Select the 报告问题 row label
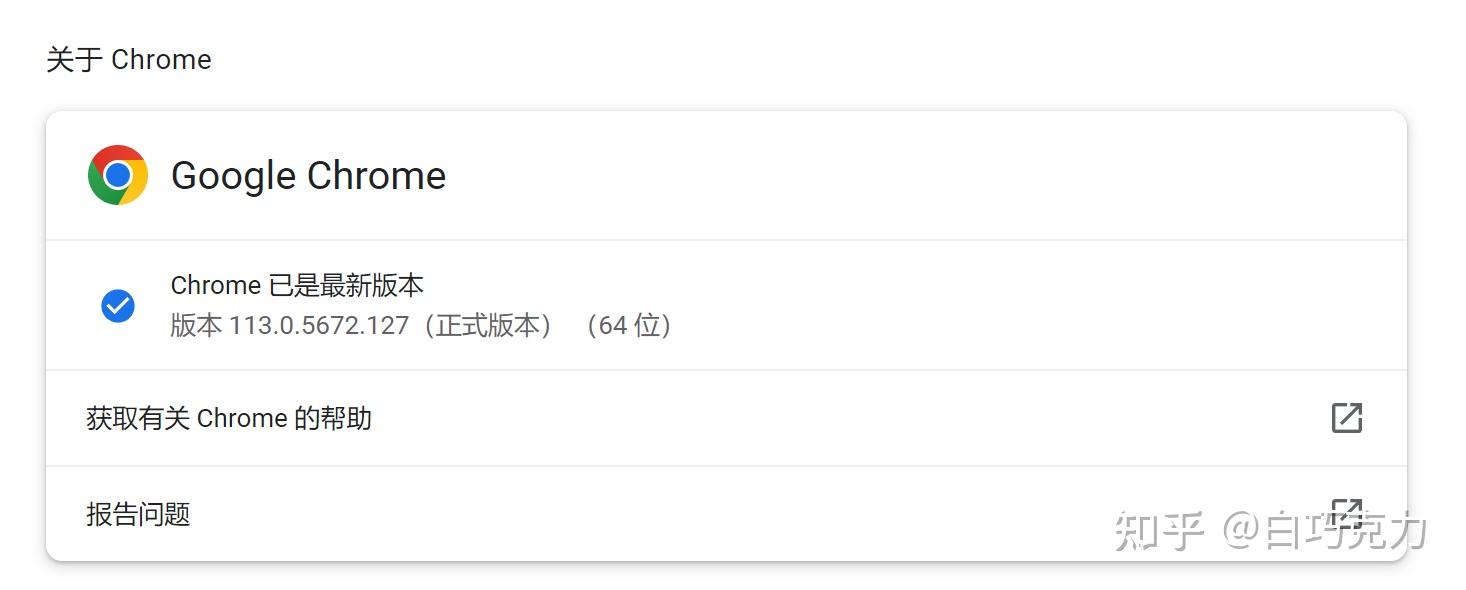 click(138, 514)
